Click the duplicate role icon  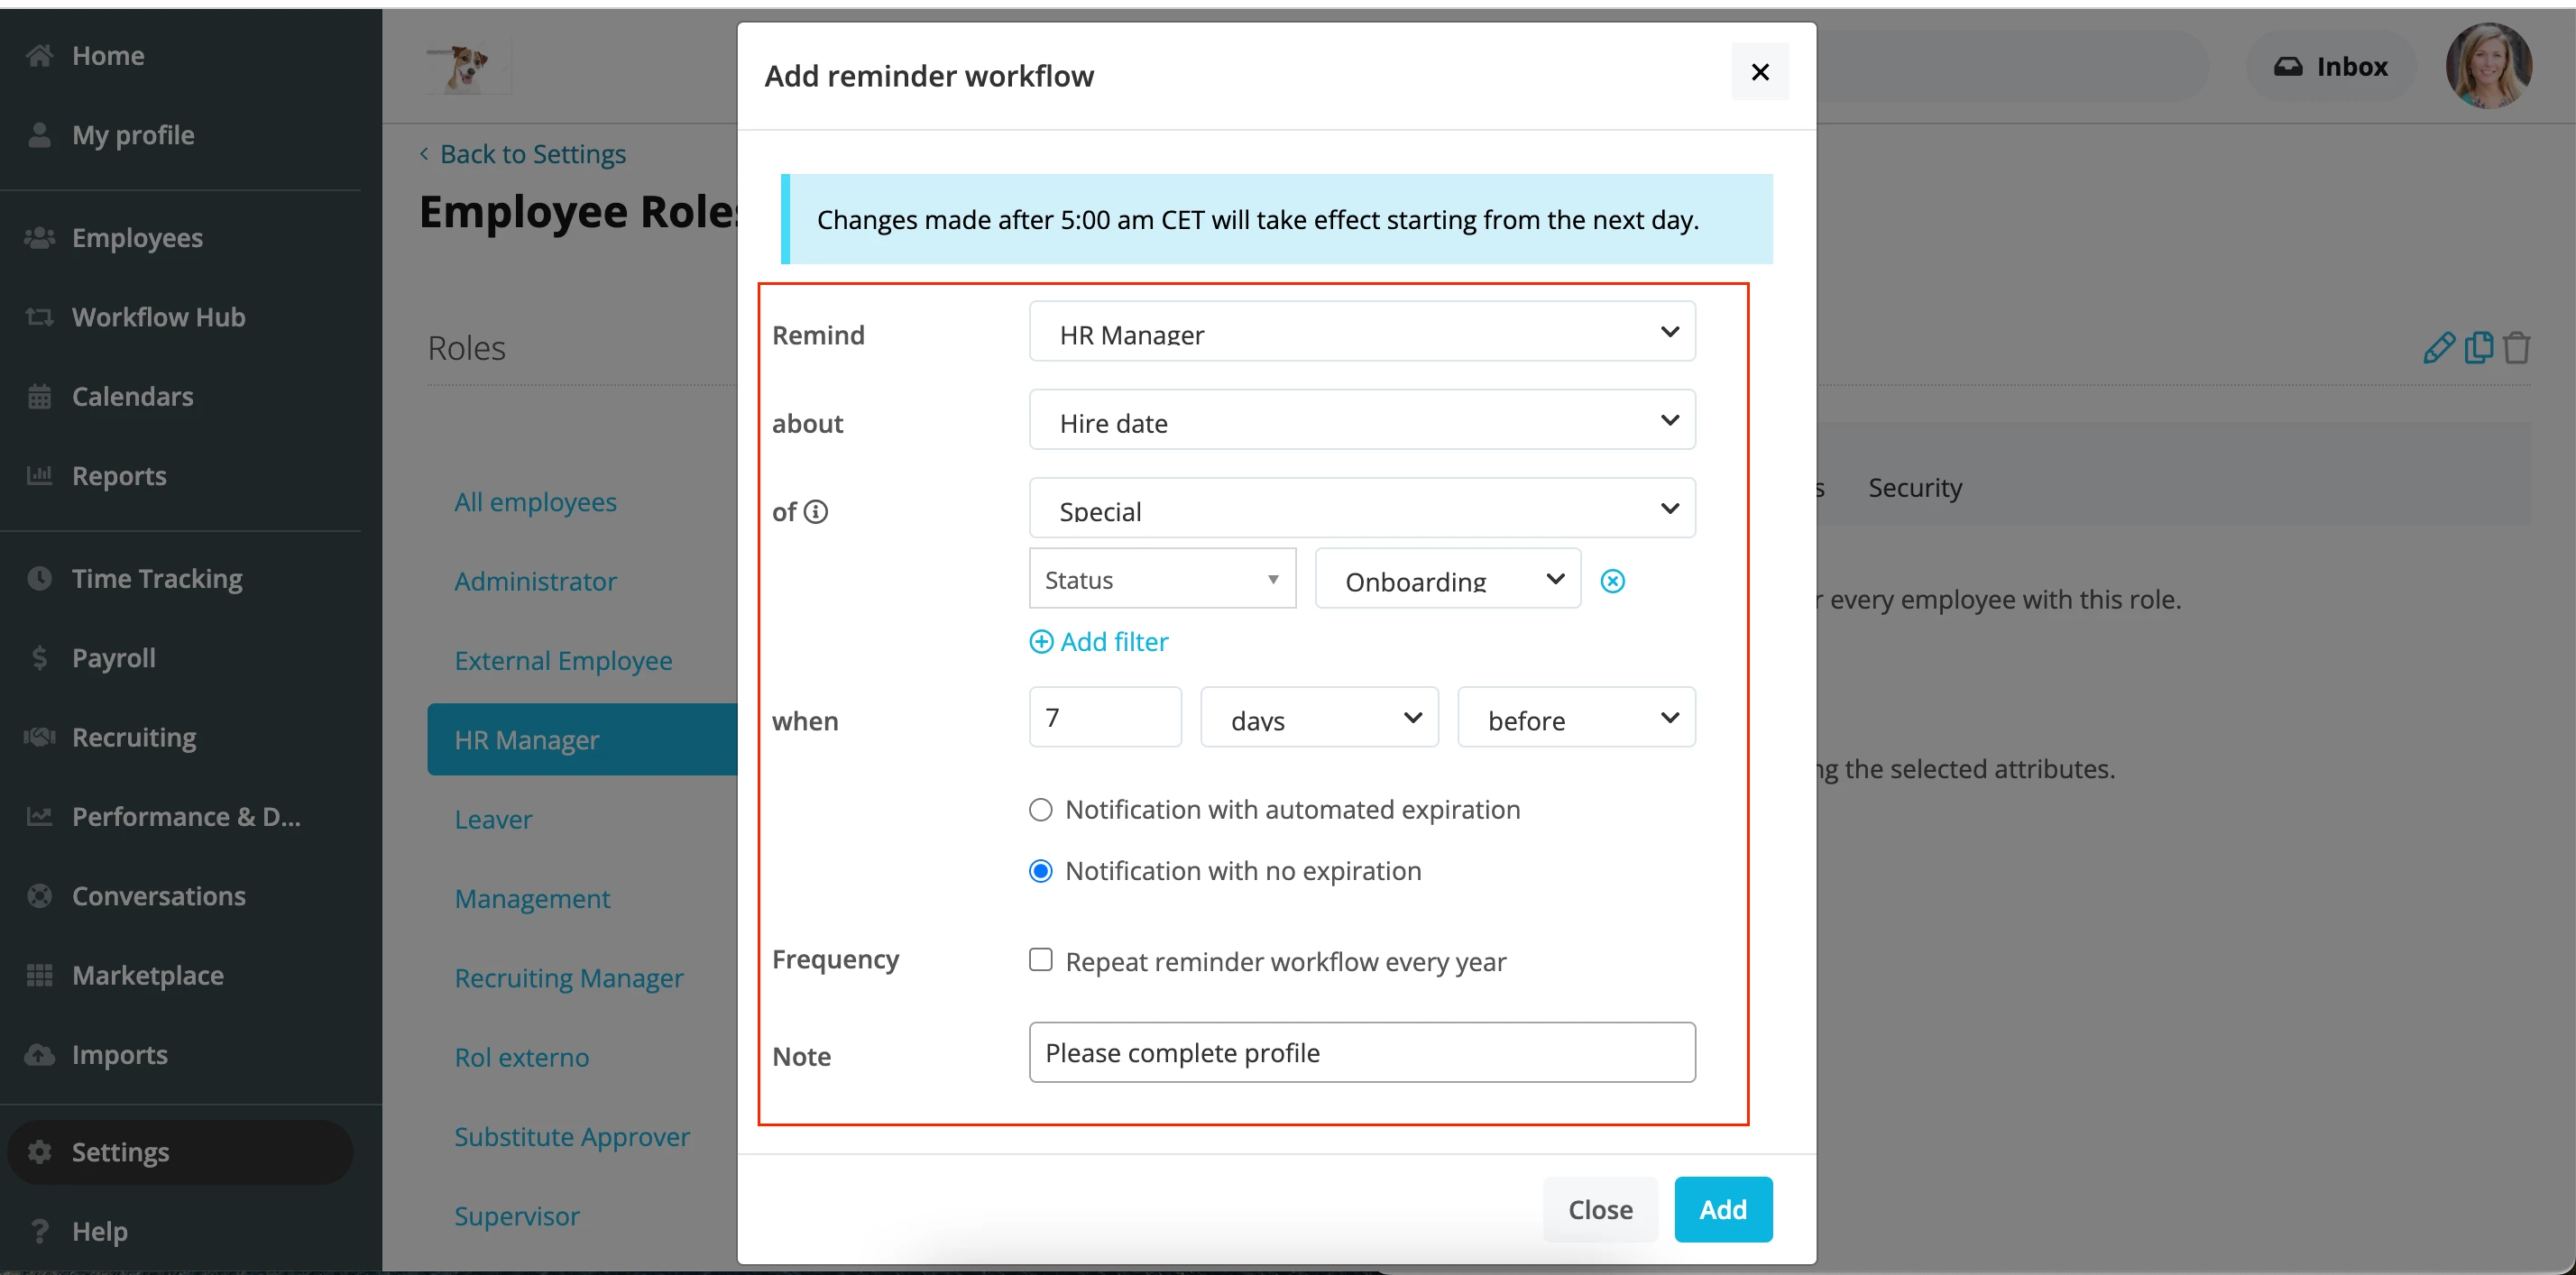tap(2478, 348)
